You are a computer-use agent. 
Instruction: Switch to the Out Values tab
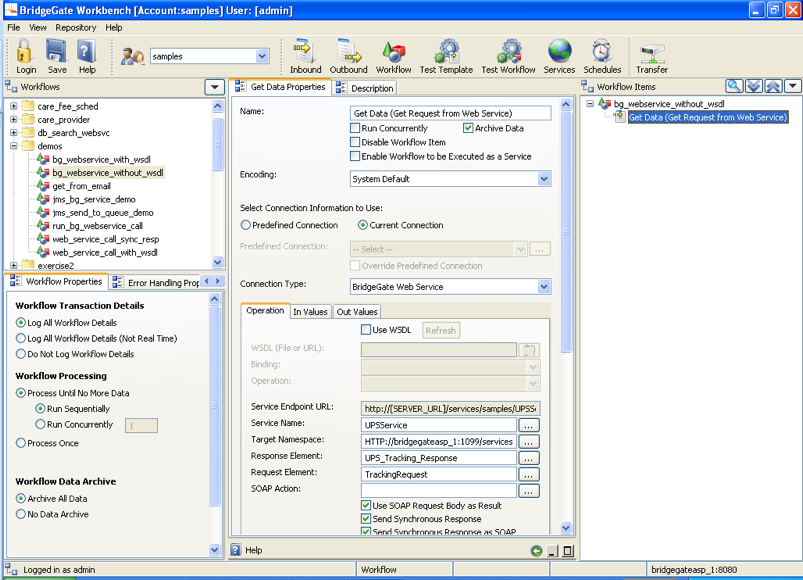point(357,312)
